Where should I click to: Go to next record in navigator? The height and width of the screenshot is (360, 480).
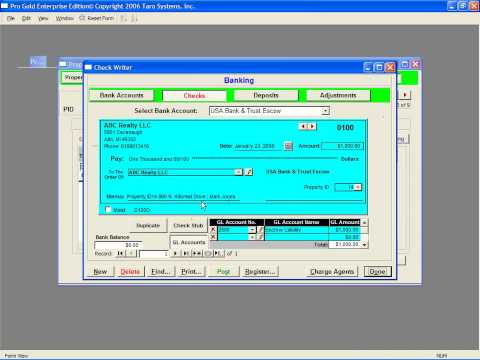click(175, 254)
